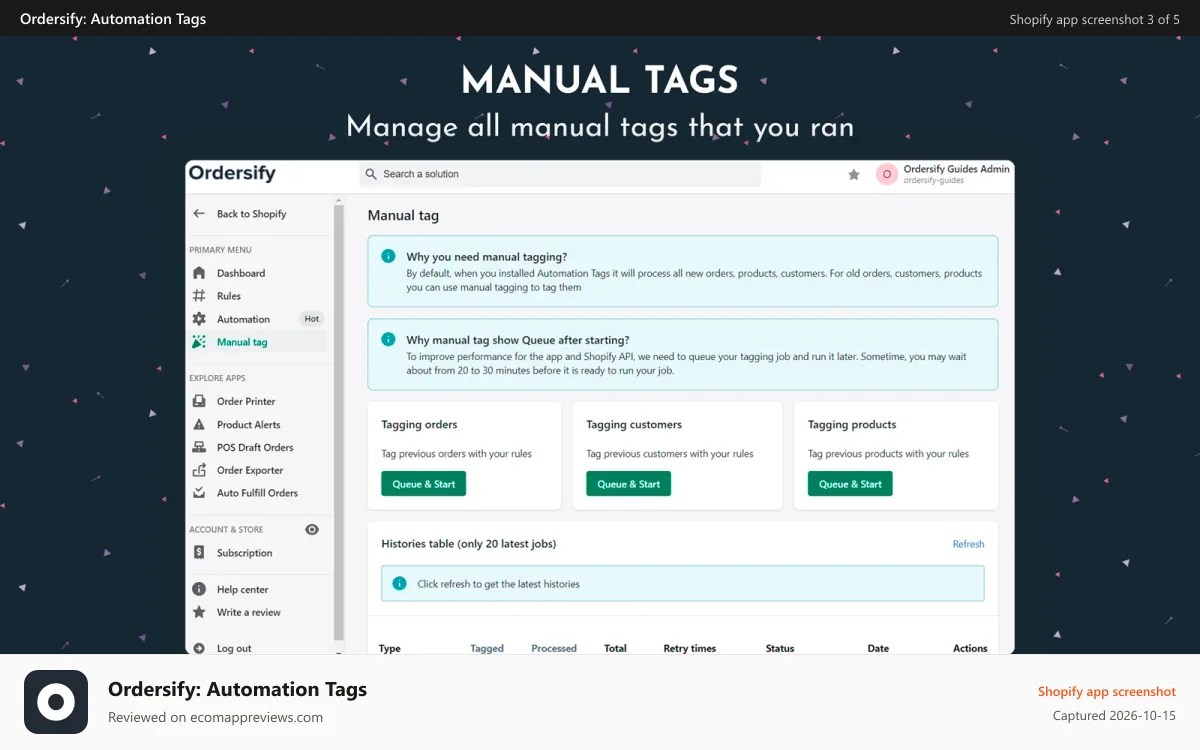The width and height of the screenshot is (1200, 750).
Task: Click the Actions column header
Action: pyautogui.click(x=970, y=648)
